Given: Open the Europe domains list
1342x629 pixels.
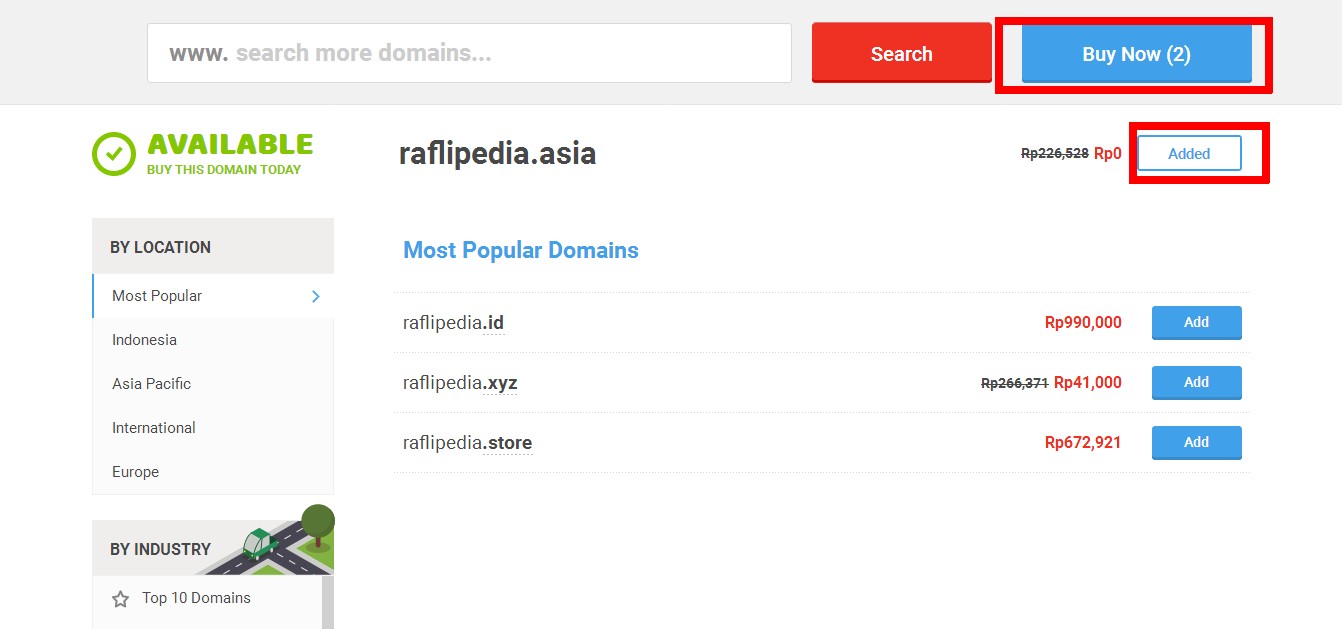Looking at the screenshot, I should point(135,471).
